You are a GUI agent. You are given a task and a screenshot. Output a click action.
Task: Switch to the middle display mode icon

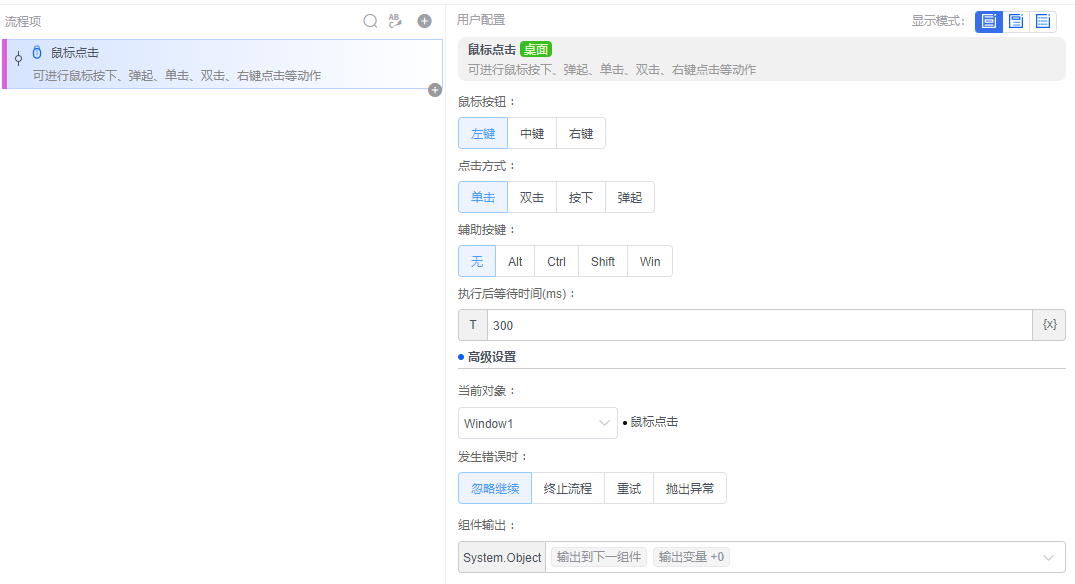(x=1015, y=21)
